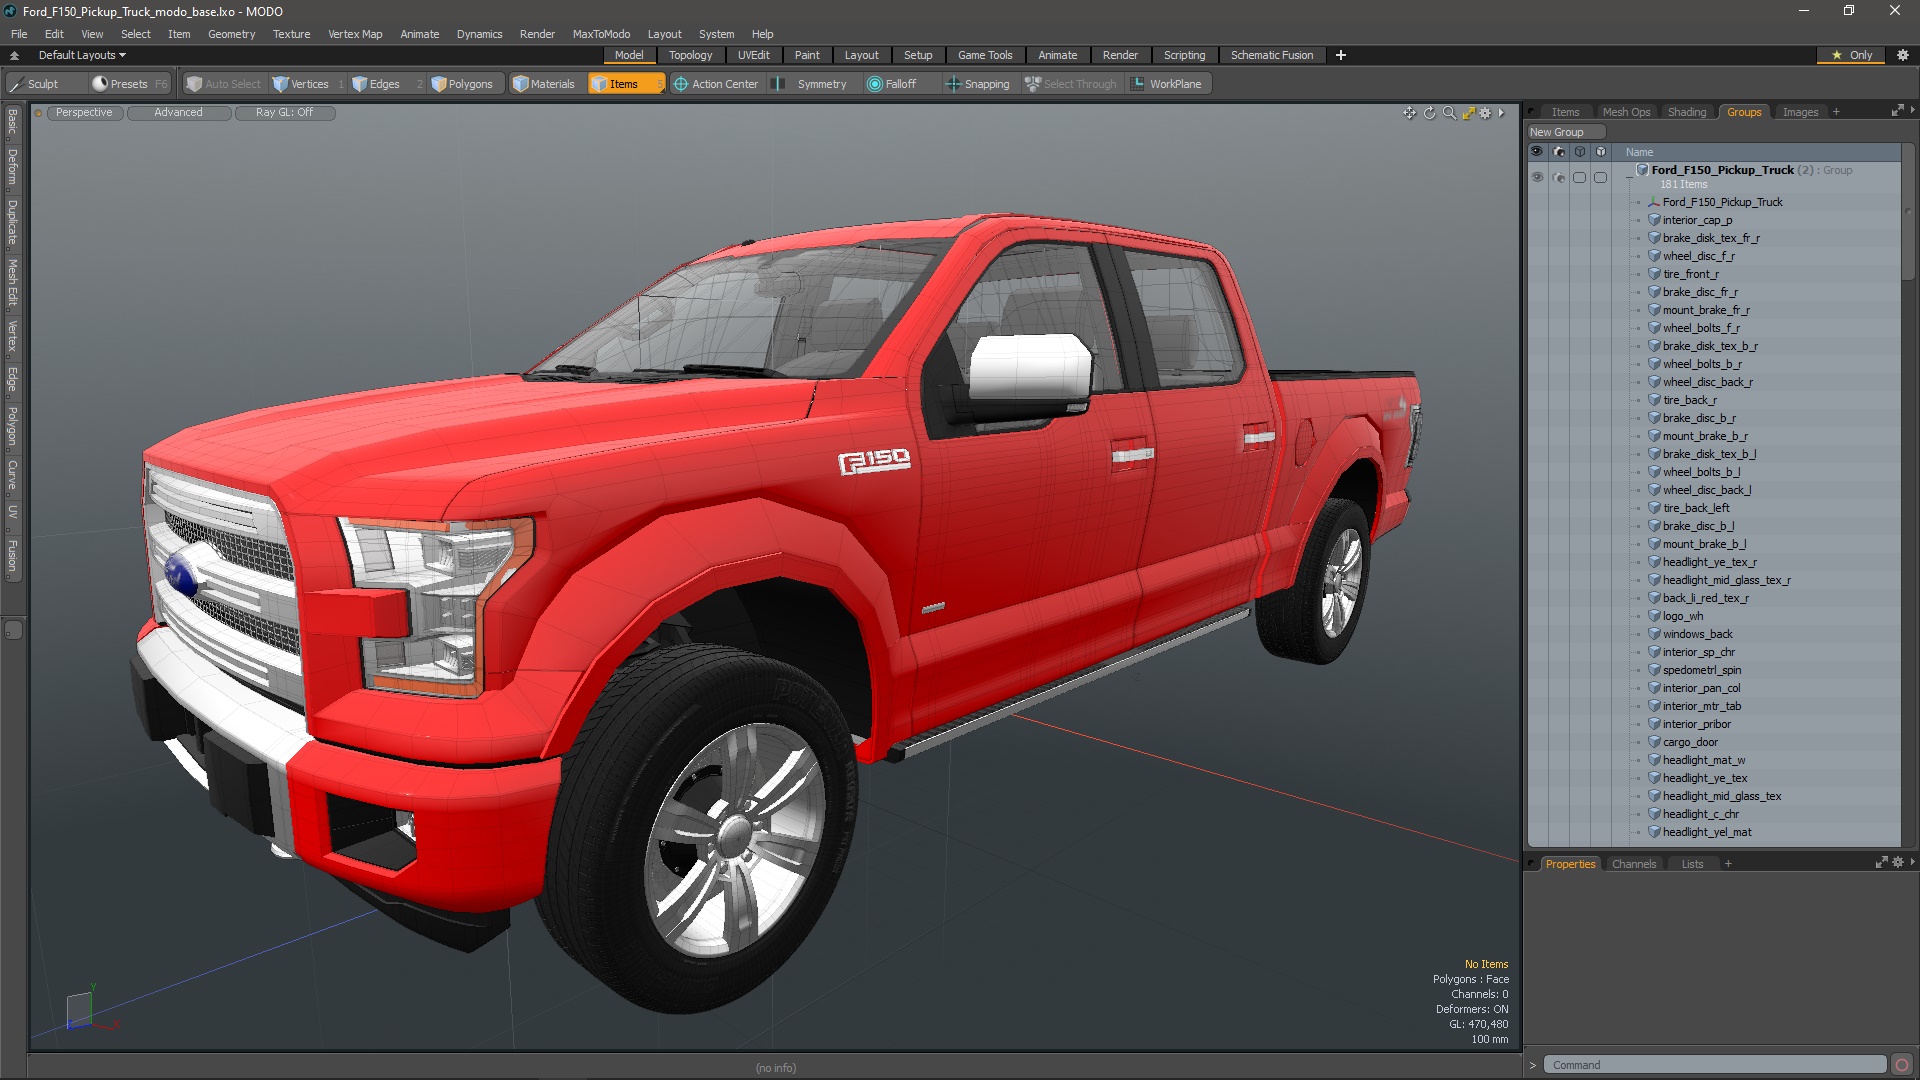Open the Schematic Fusion layout
This screenshot has height=1080, width=1920.
coord(1271,55)
